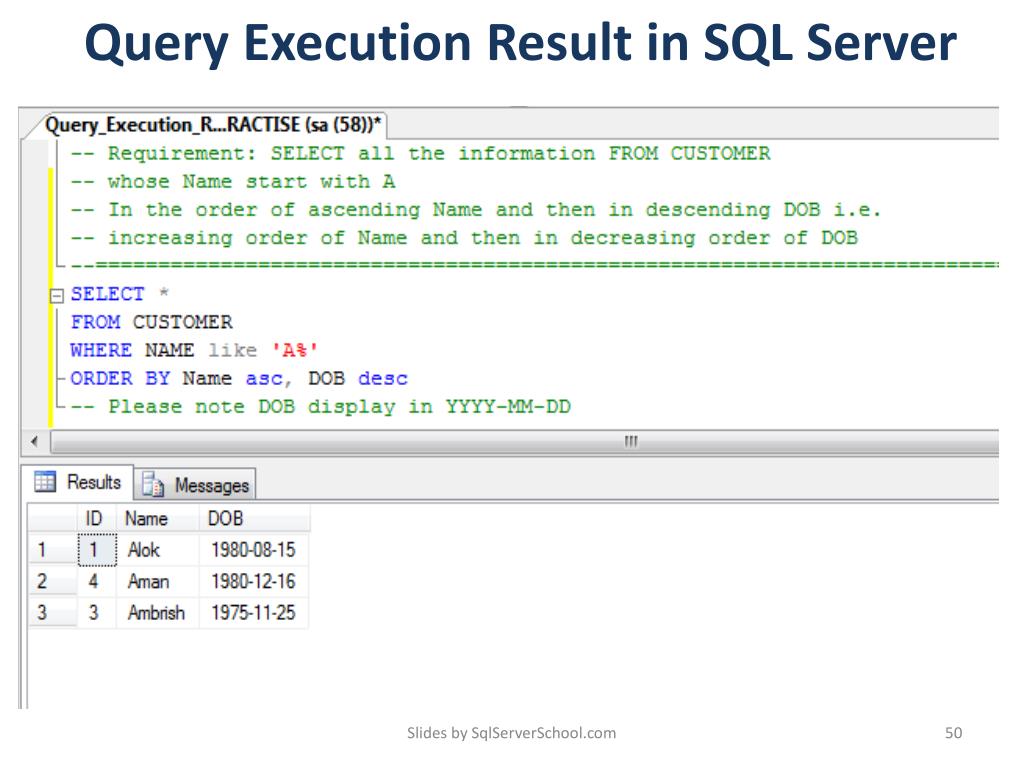Image resolution: width=1024 pixels, height=768 pixels.
Task: Click the 'whose Name start with A' comment
Action: click(233, 182)
